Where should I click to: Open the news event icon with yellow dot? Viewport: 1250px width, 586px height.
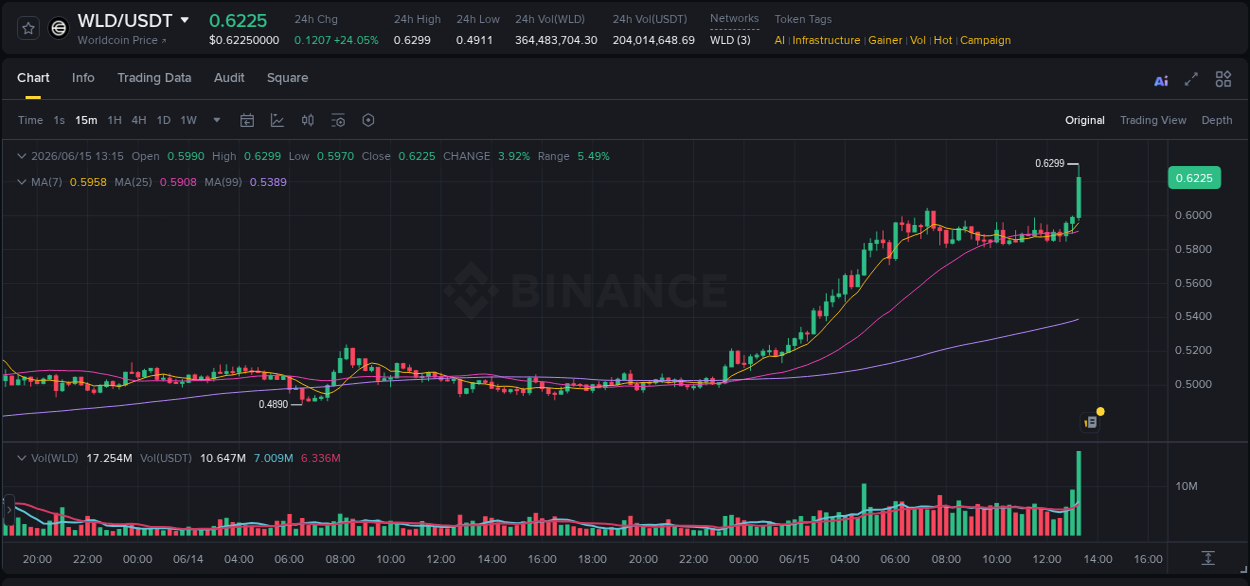[1092, 422]
